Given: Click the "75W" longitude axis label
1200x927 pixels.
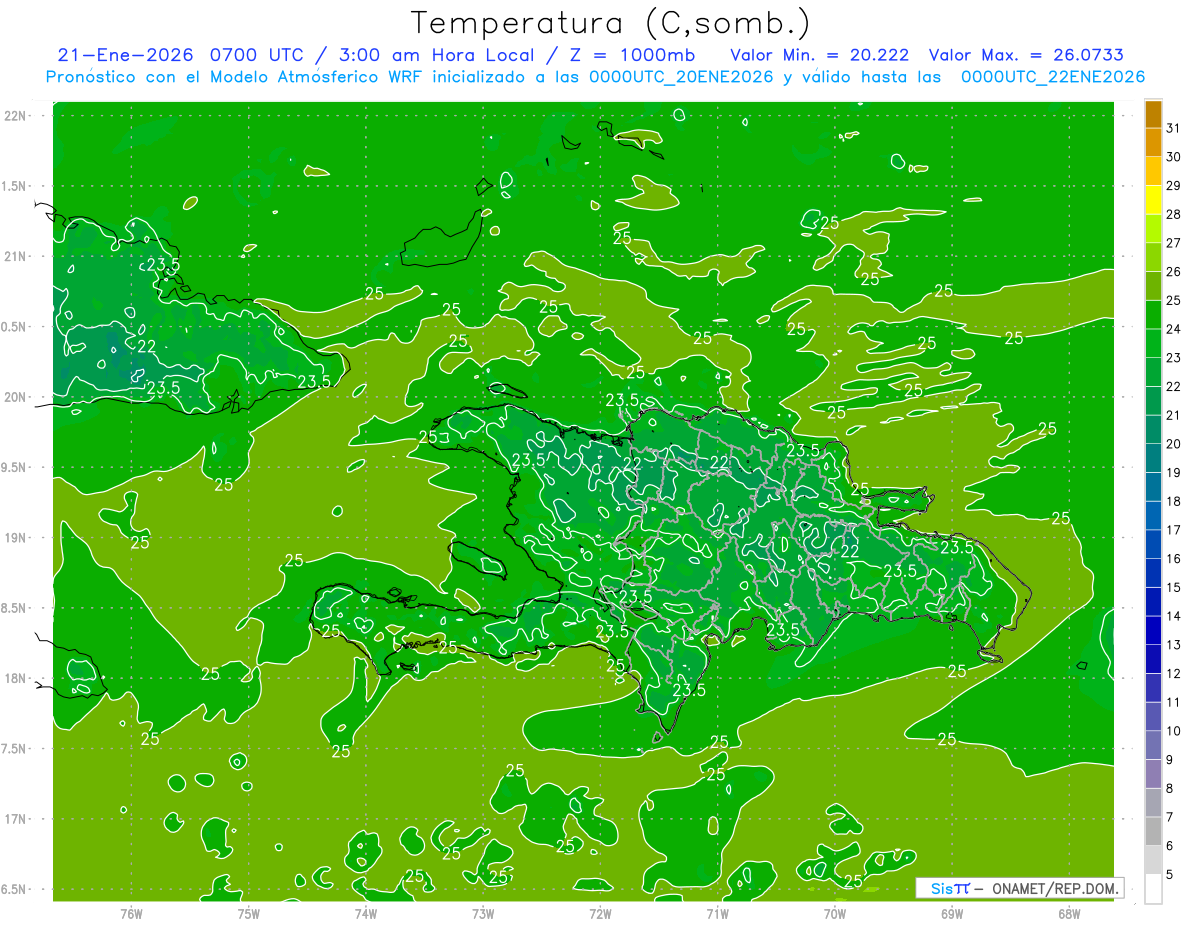Looking at the screenshot, I should coord(249,914).
